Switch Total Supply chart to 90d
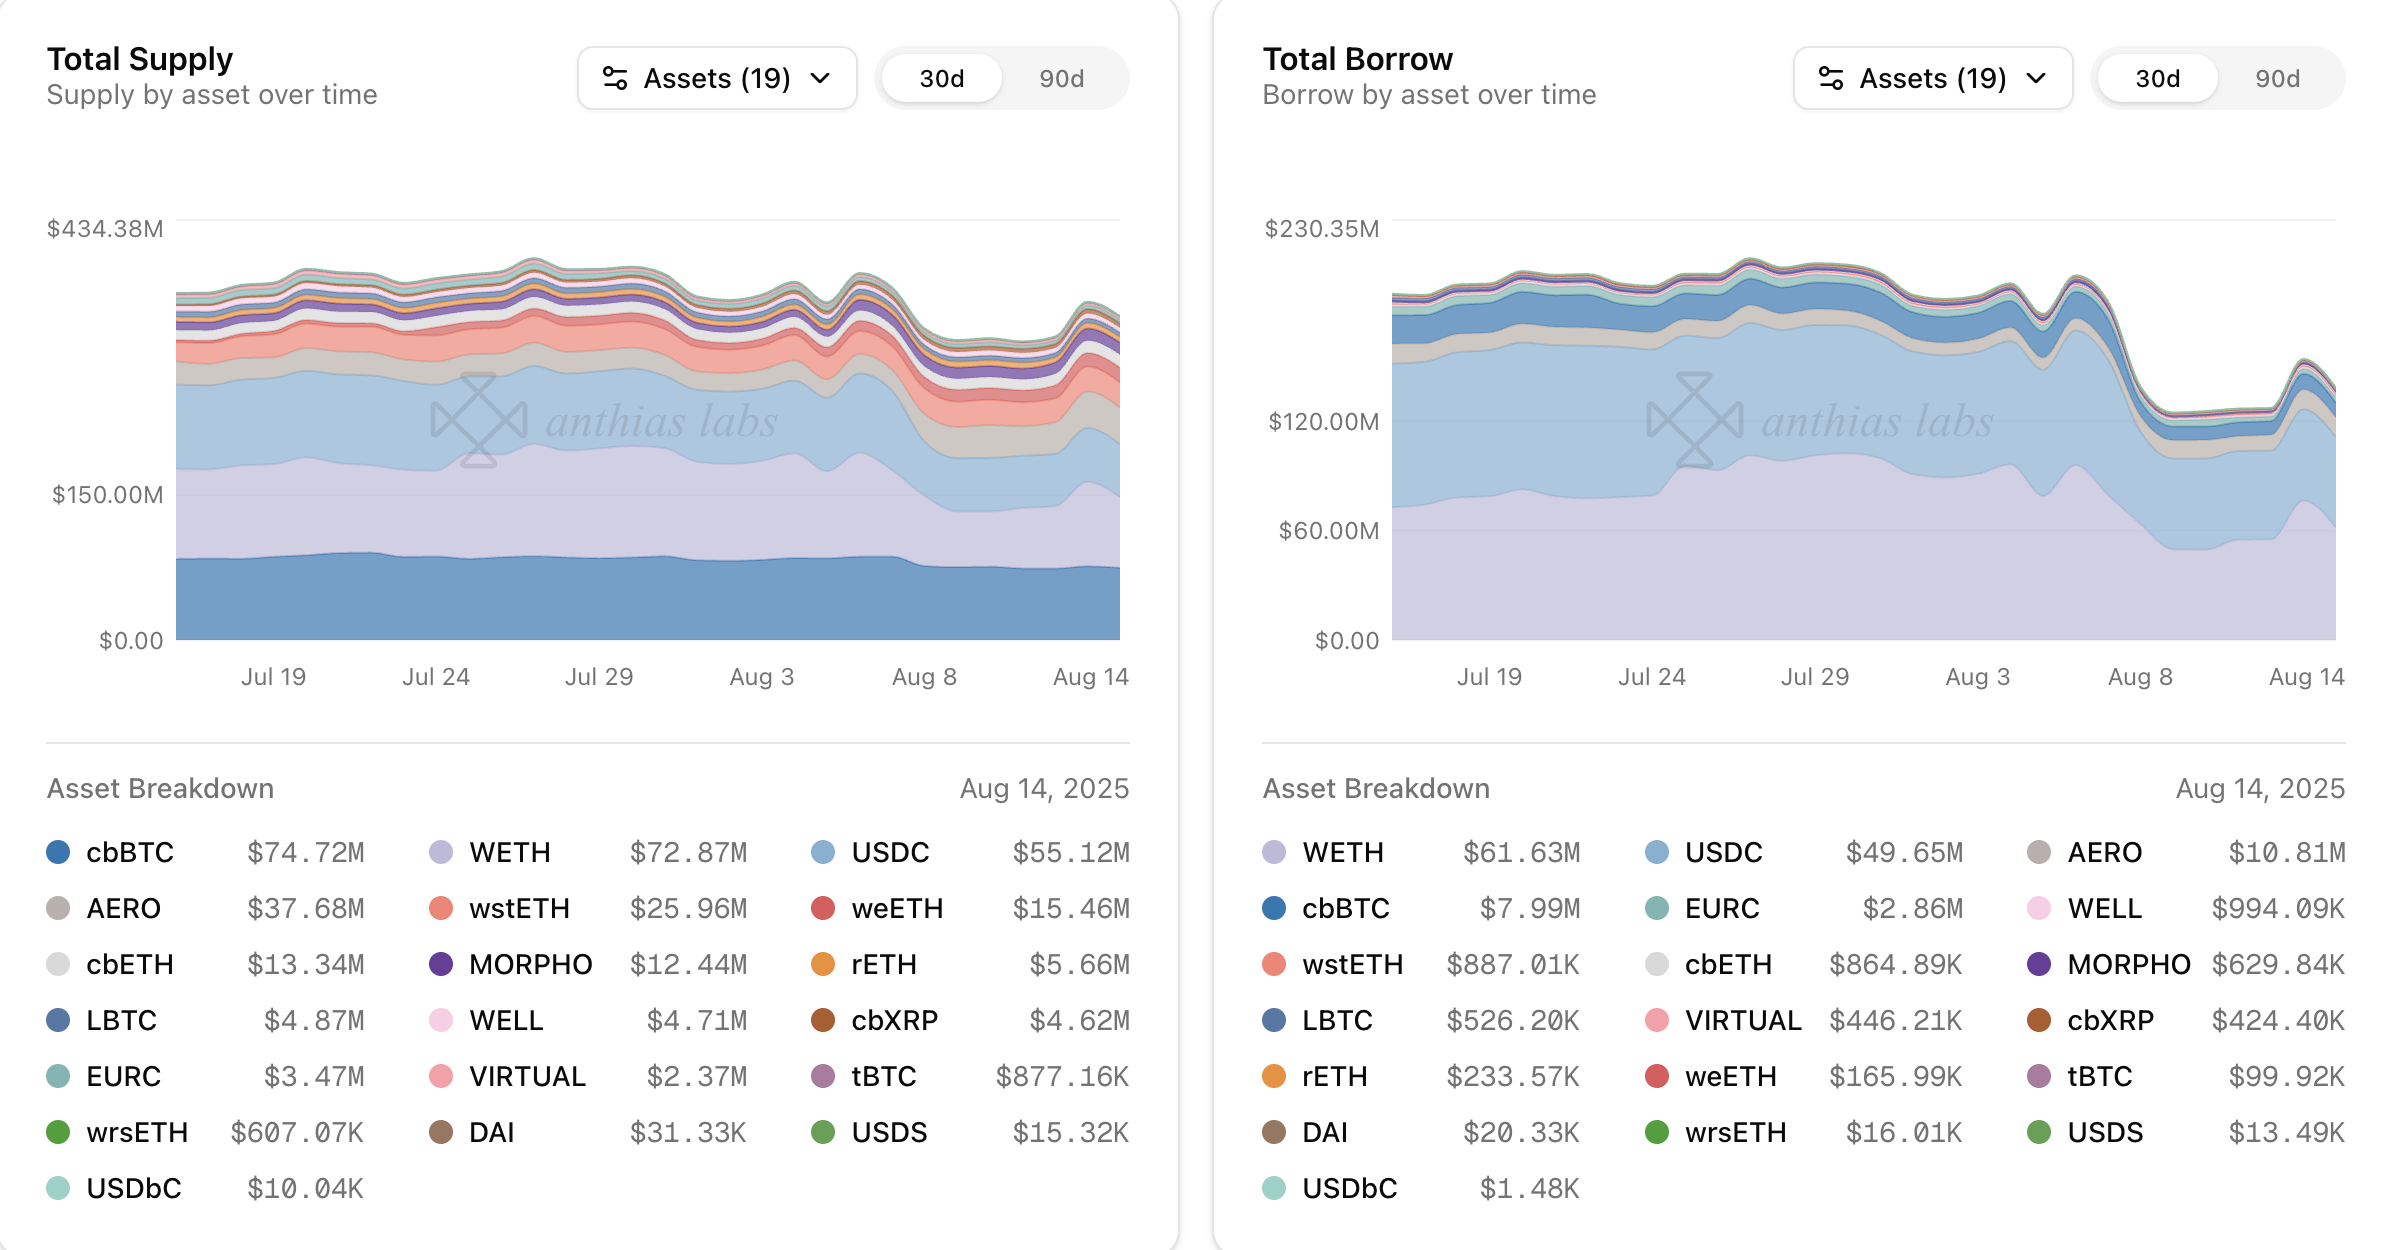The height and width of the screenshot is (1250, 2384). pyautogui.click(x=1061, y=78)
